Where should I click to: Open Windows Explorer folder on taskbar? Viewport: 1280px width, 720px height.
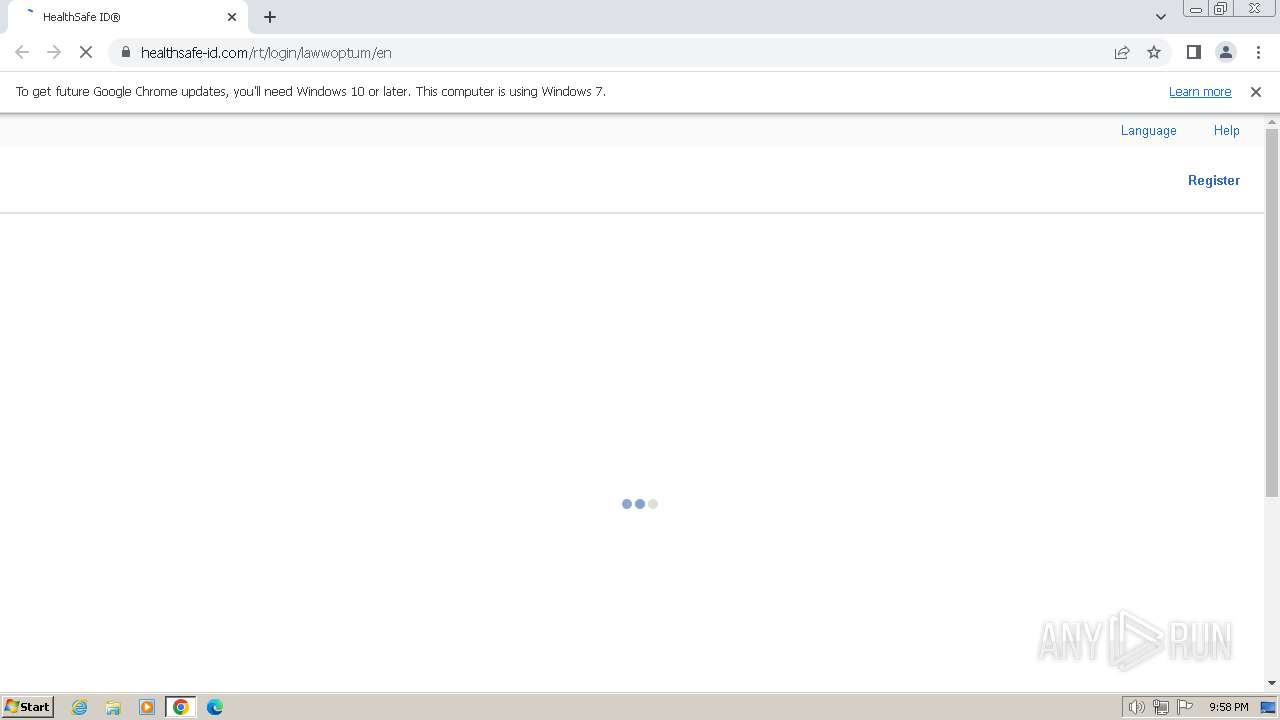pos(113,707)
